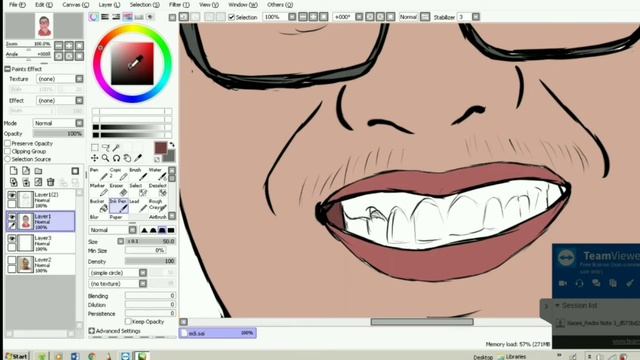
Task: Toggle the Selection checkbox in toolbar
Action: (231, 17)
